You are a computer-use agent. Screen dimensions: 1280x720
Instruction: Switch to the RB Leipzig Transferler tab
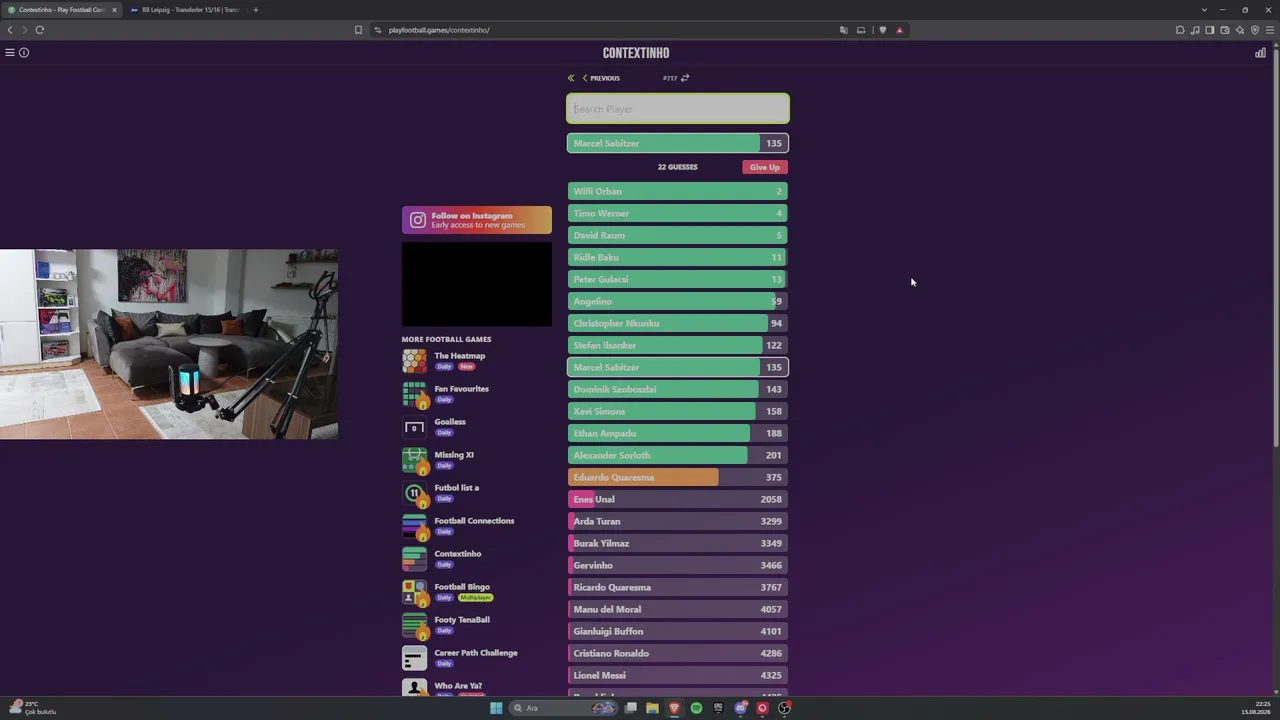pos(185,10)
